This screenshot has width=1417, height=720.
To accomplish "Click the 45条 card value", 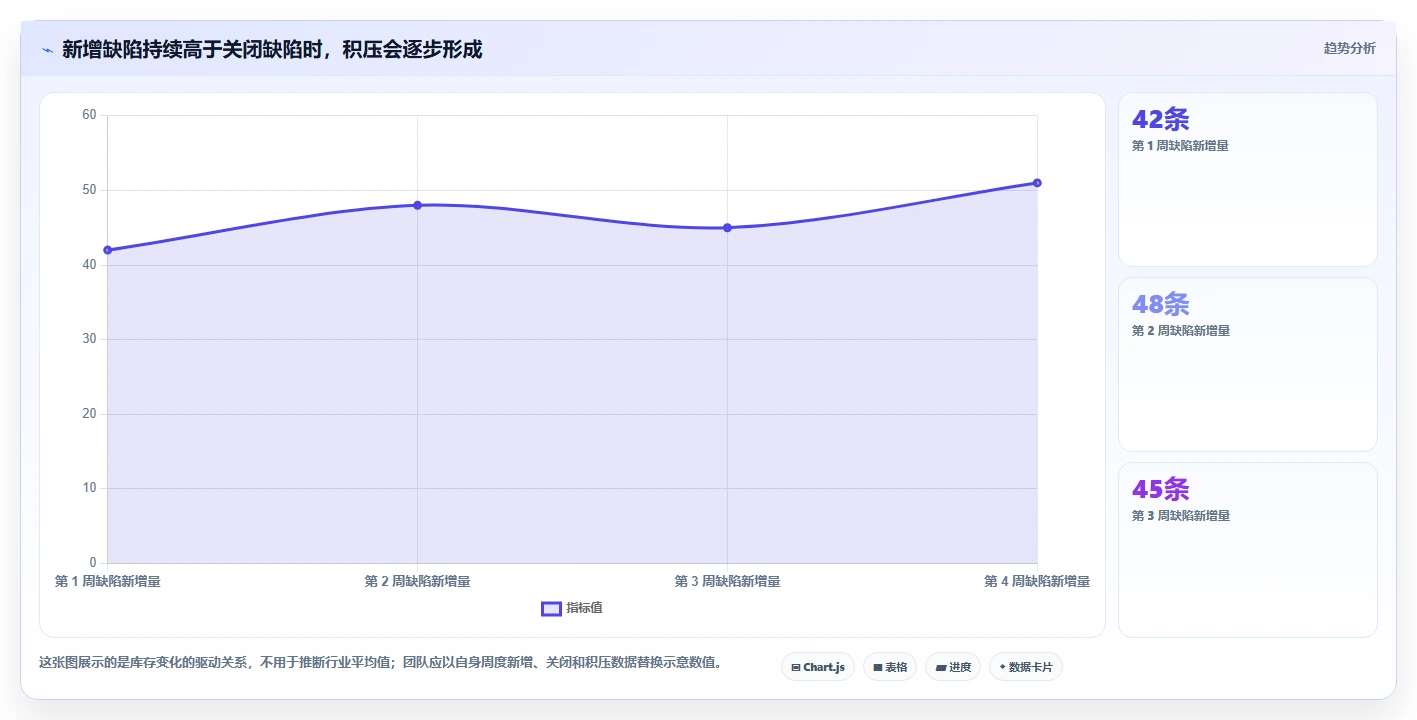I will coord(1160,489).
